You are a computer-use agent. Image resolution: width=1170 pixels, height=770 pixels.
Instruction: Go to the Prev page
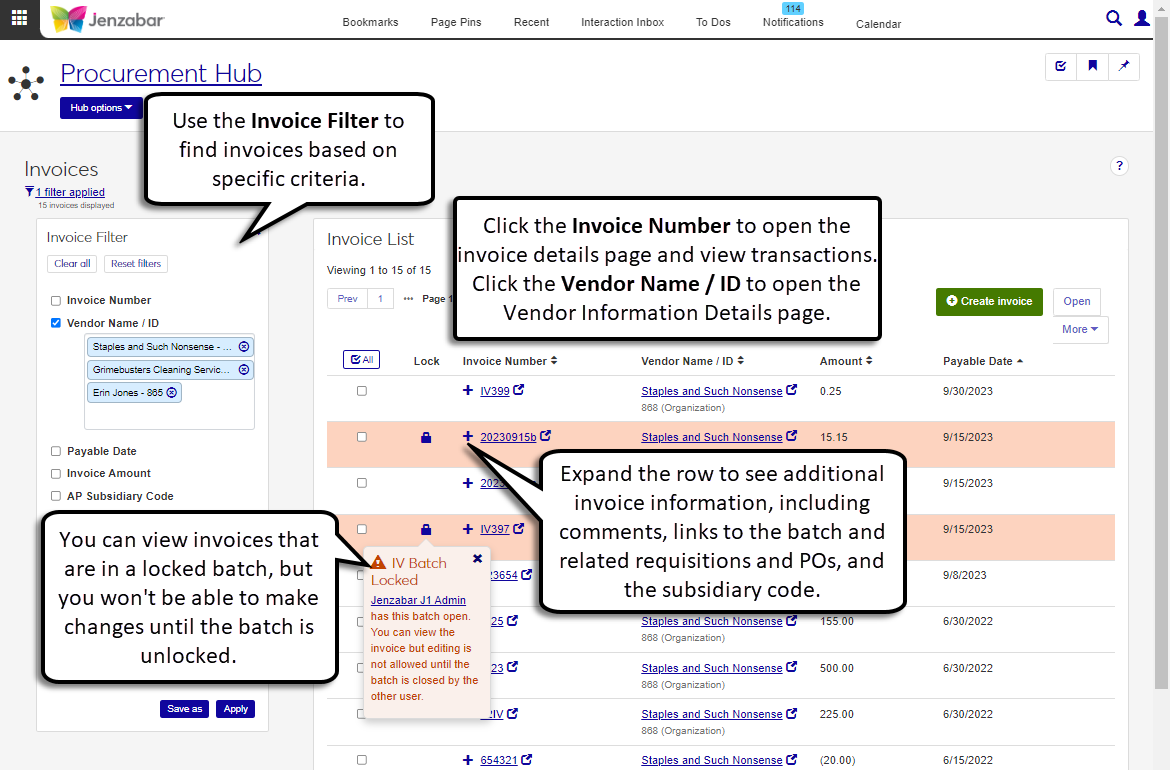point(348,298)
